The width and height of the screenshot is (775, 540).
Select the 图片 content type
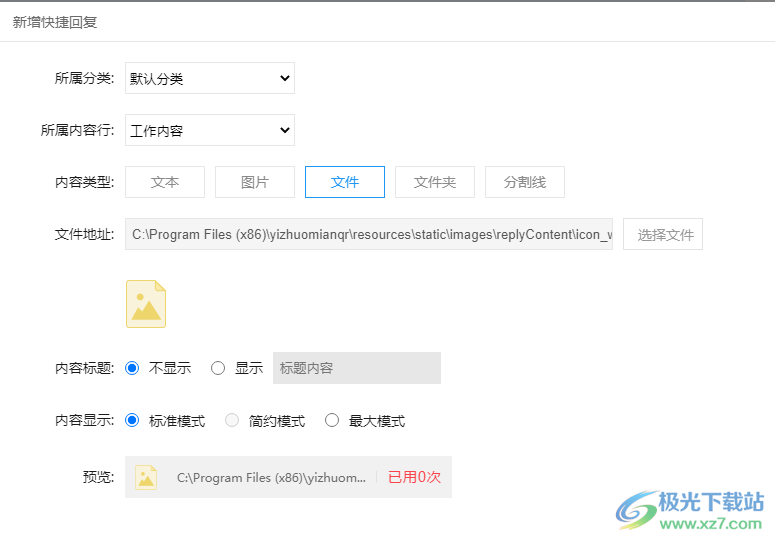[x=255, y=182]
